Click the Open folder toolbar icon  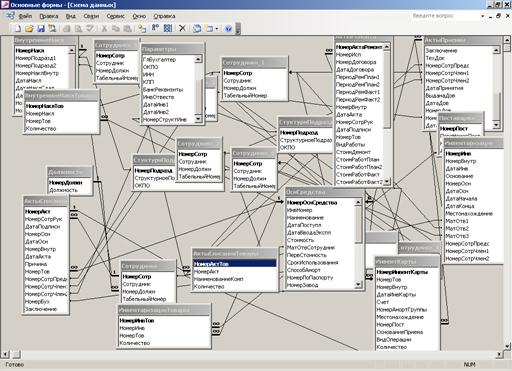coord(29,29)
